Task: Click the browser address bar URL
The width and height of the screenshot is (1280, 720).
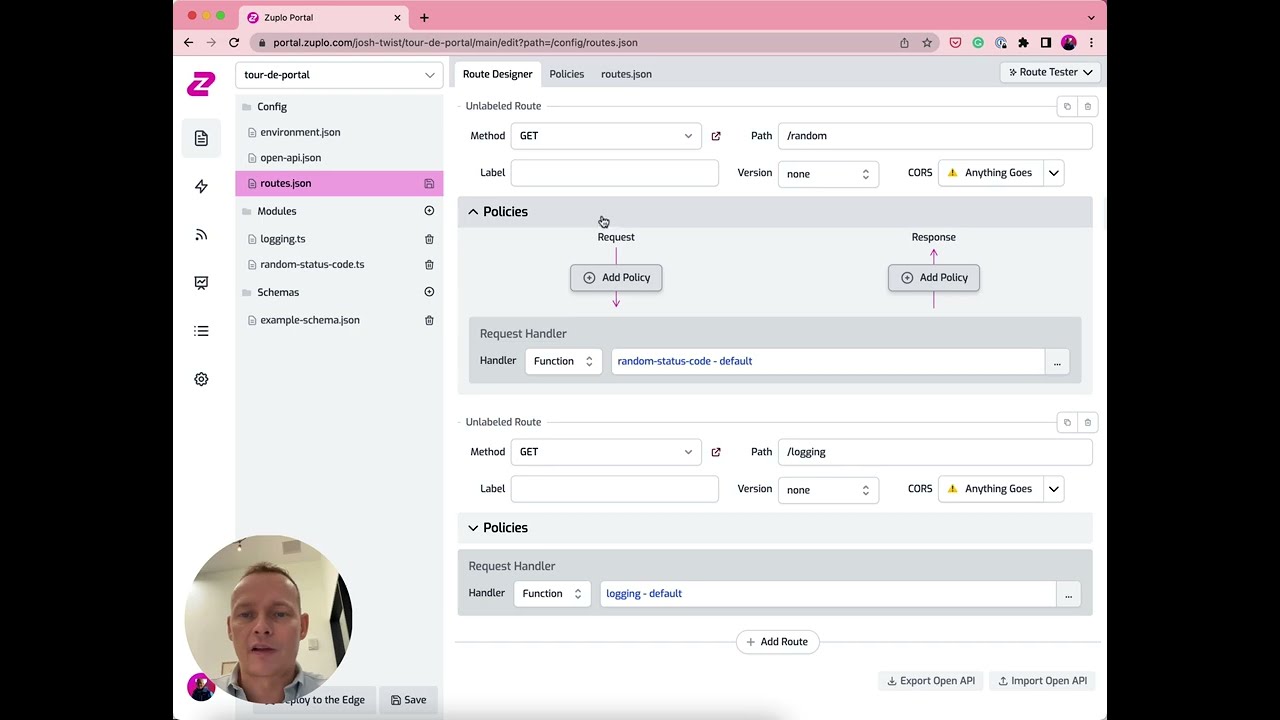Action: 455,43
